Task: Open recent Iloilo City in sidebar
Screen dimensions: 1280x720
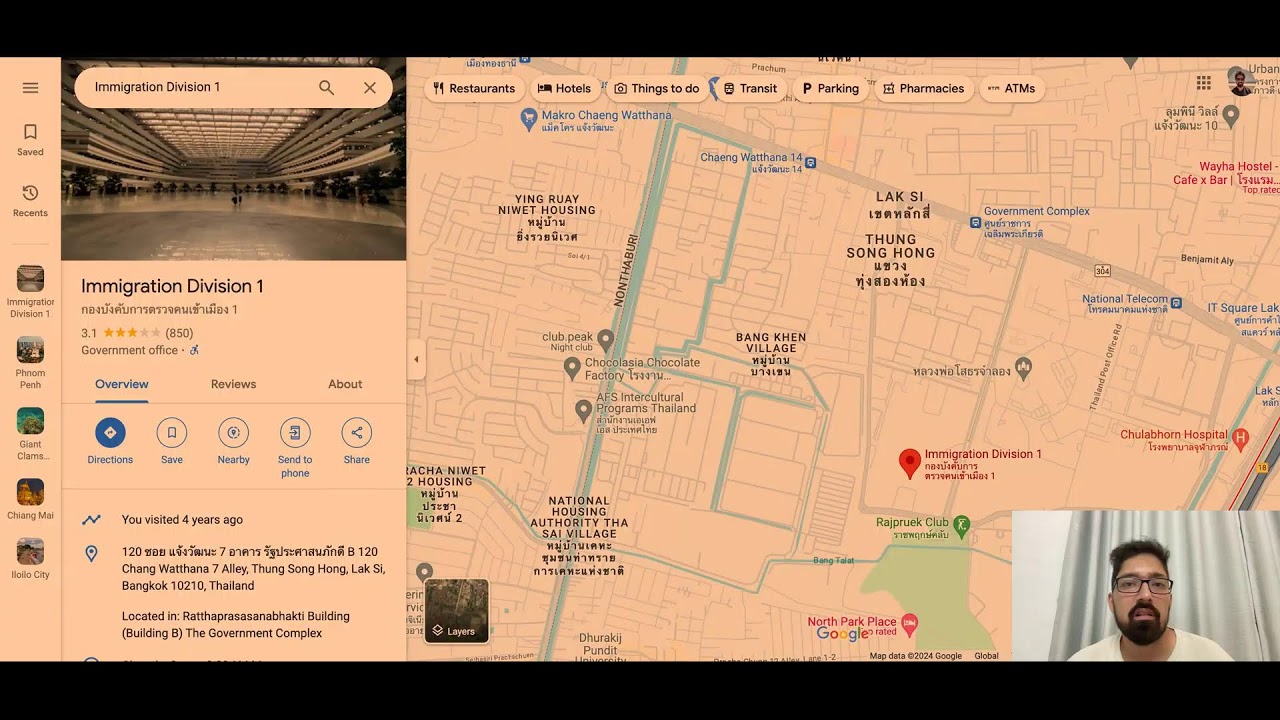Action: pos(30,559)
